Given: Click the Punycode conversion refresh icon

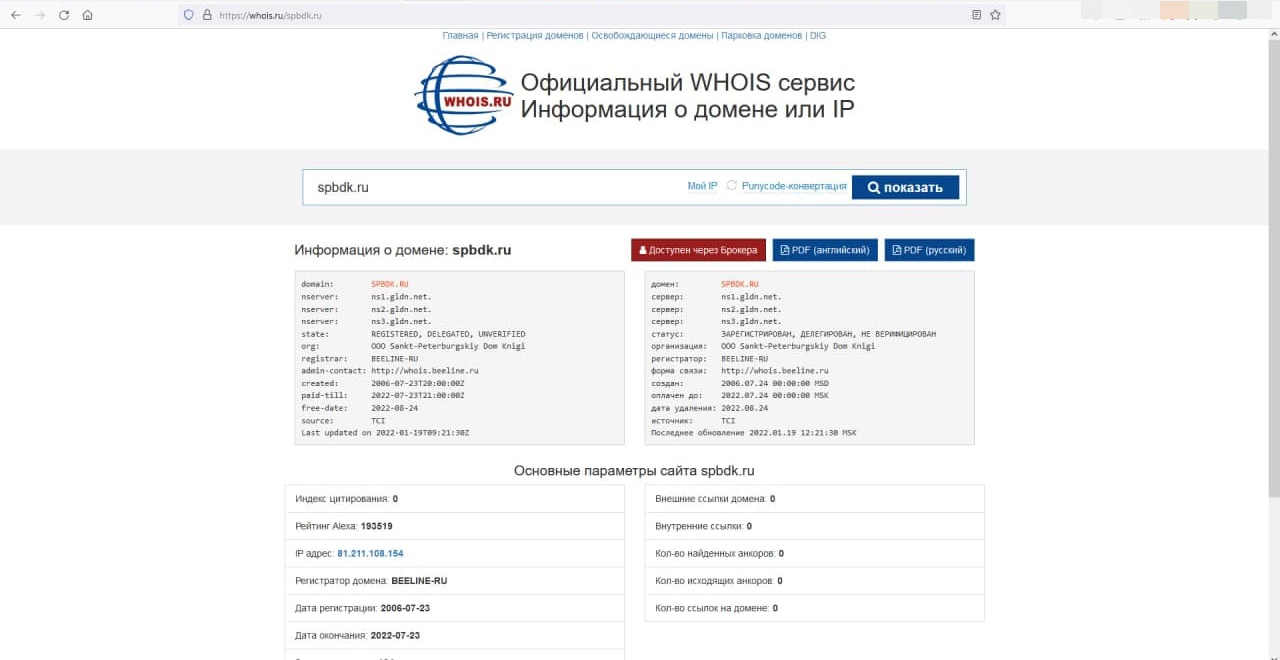Looking at the screenshot, I should point(732,186).
